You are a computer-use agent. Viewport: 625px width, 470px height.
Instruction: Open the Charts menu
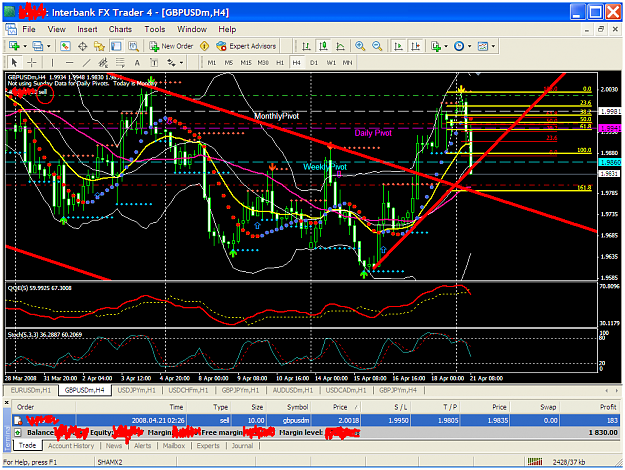[x=120, y=29]
